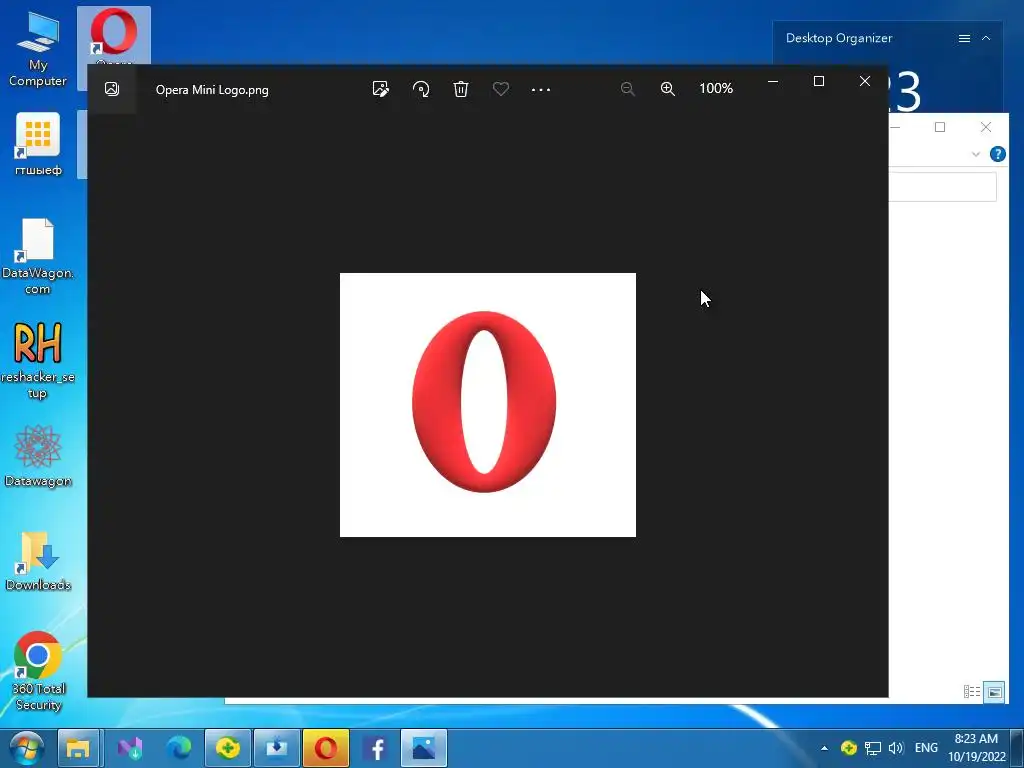Open the гтшыеф desktop shortcut
The width and height of the screenshot is (1024, 768).
[38, 144]
